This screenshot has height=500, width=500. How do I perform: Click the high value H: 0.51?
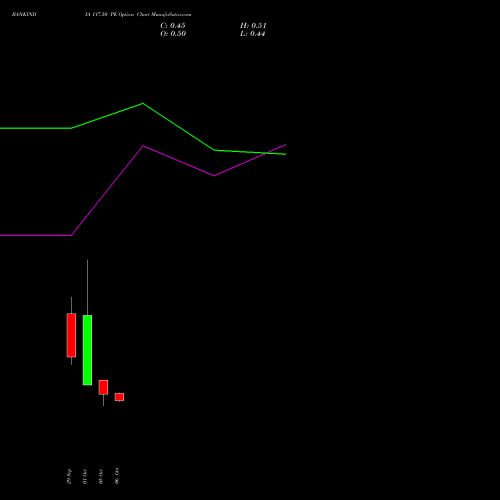coord(253,26)
